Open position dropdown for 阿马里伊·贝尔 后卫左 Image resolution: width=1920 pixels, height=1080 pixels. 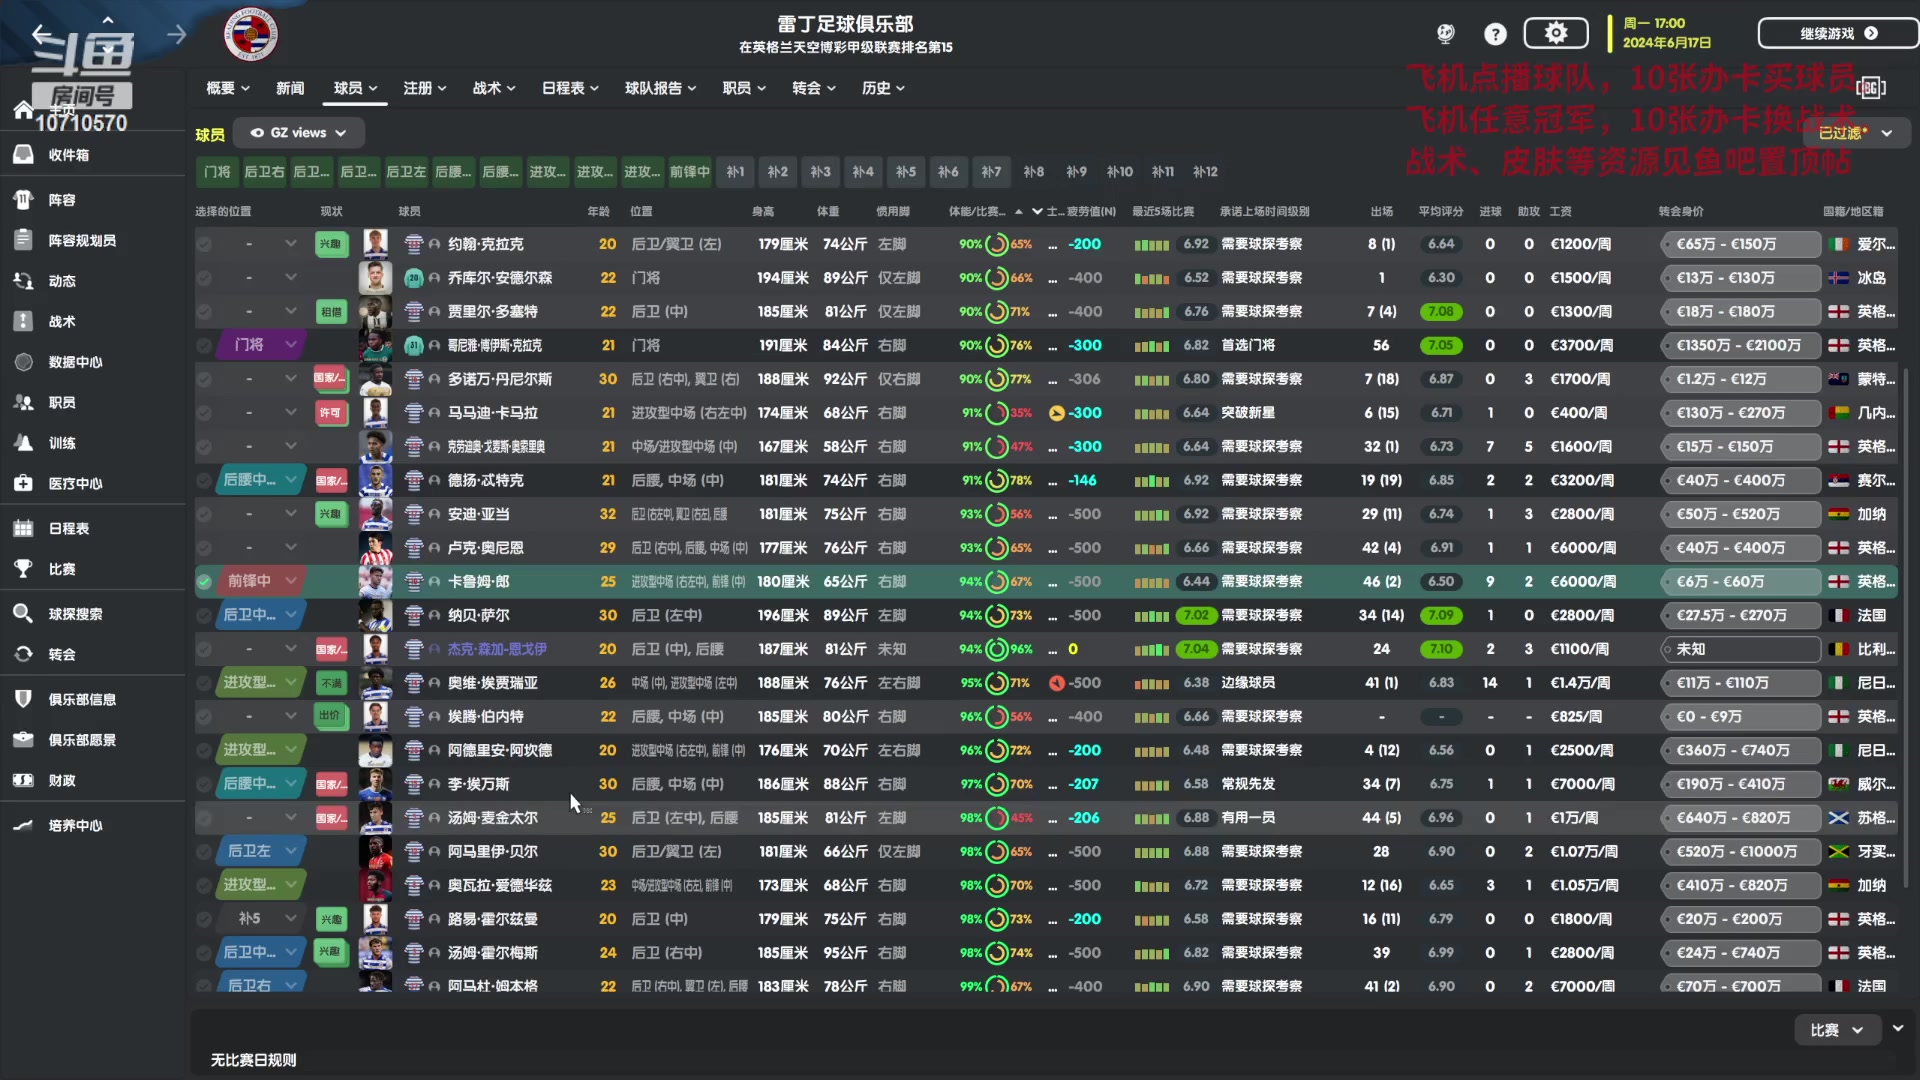pyautogui.click(x=261, y=851)
